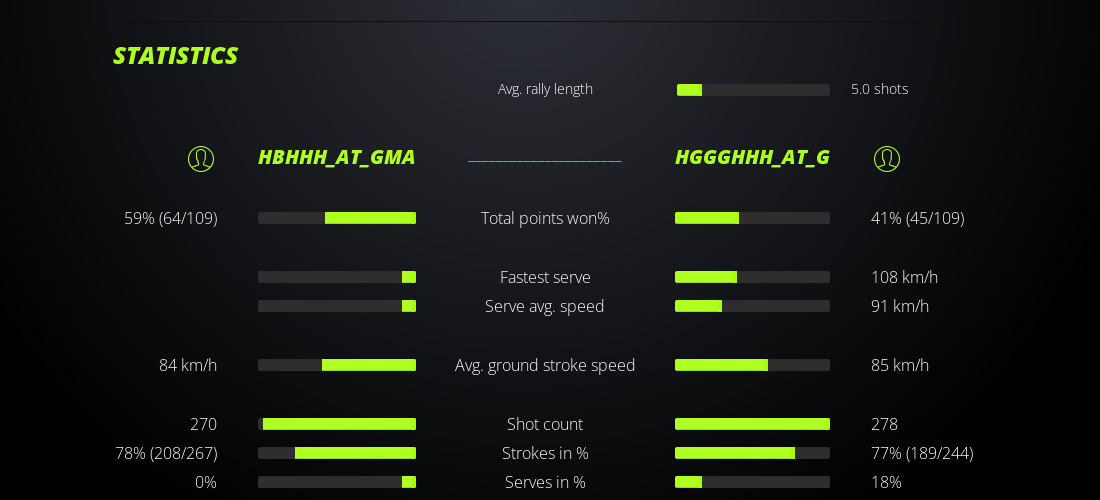Image resolution: width=1100 pixels, height=500 pixels.
Task: Click the right Total points won bar
Action: click(x=752, y=218)
